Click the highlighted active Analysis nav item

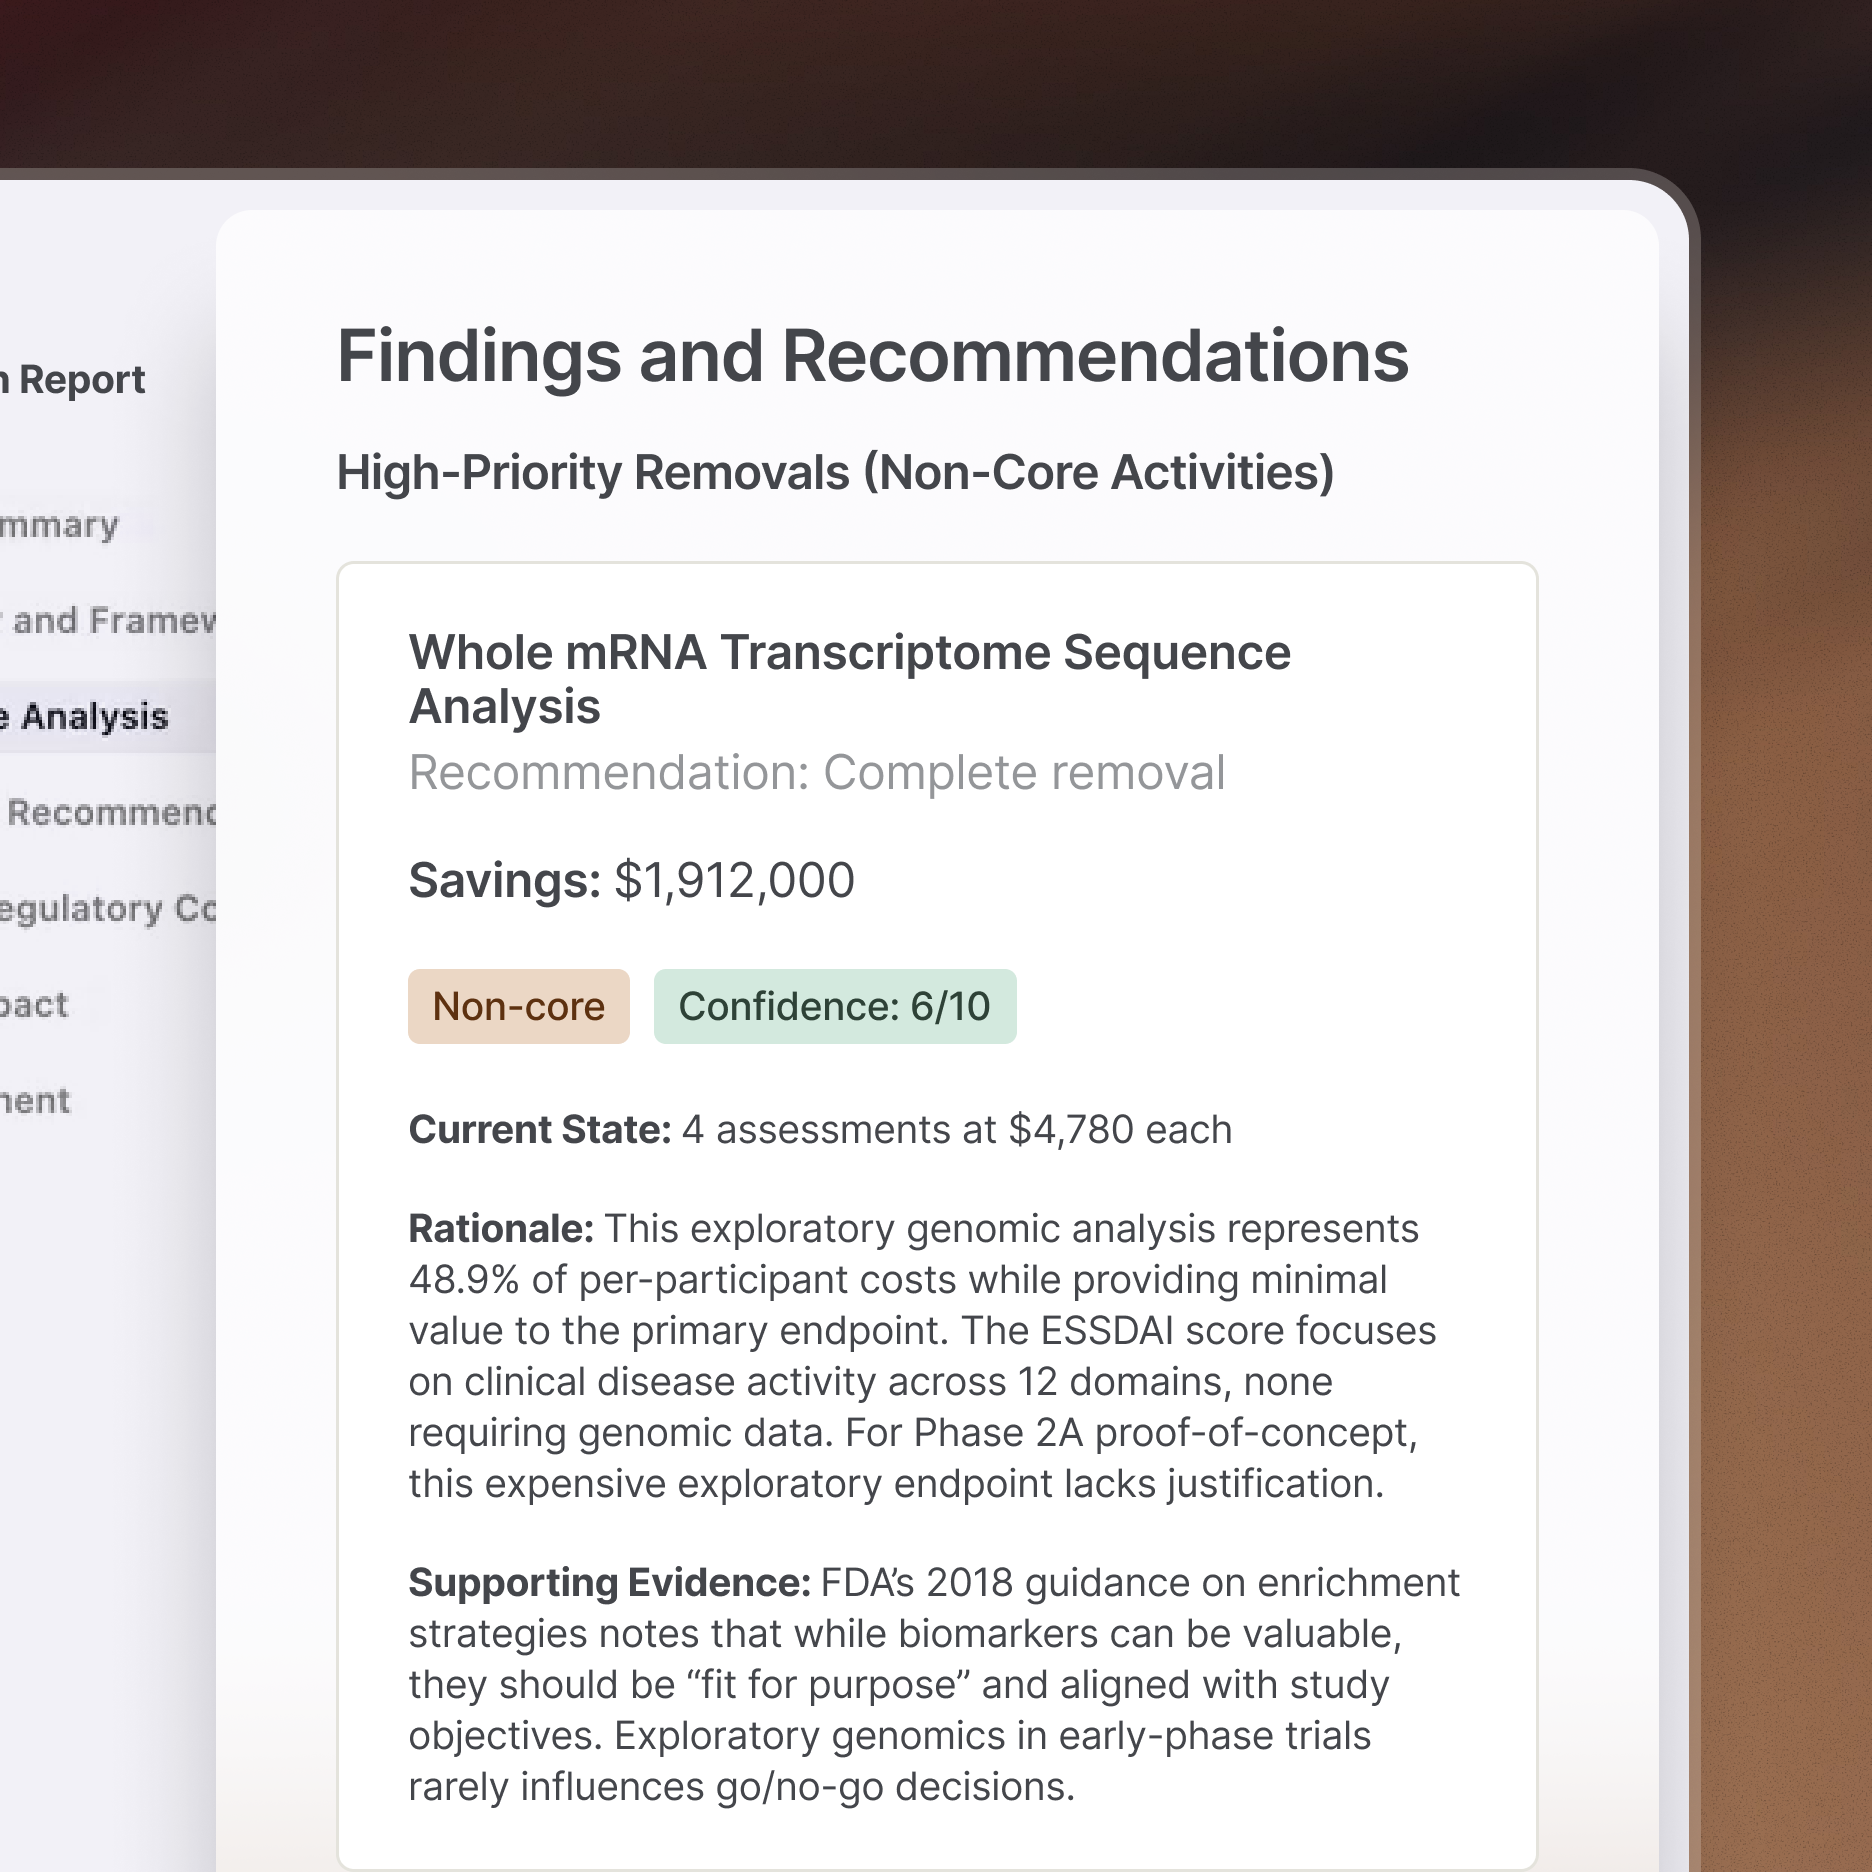pos(85,716)
